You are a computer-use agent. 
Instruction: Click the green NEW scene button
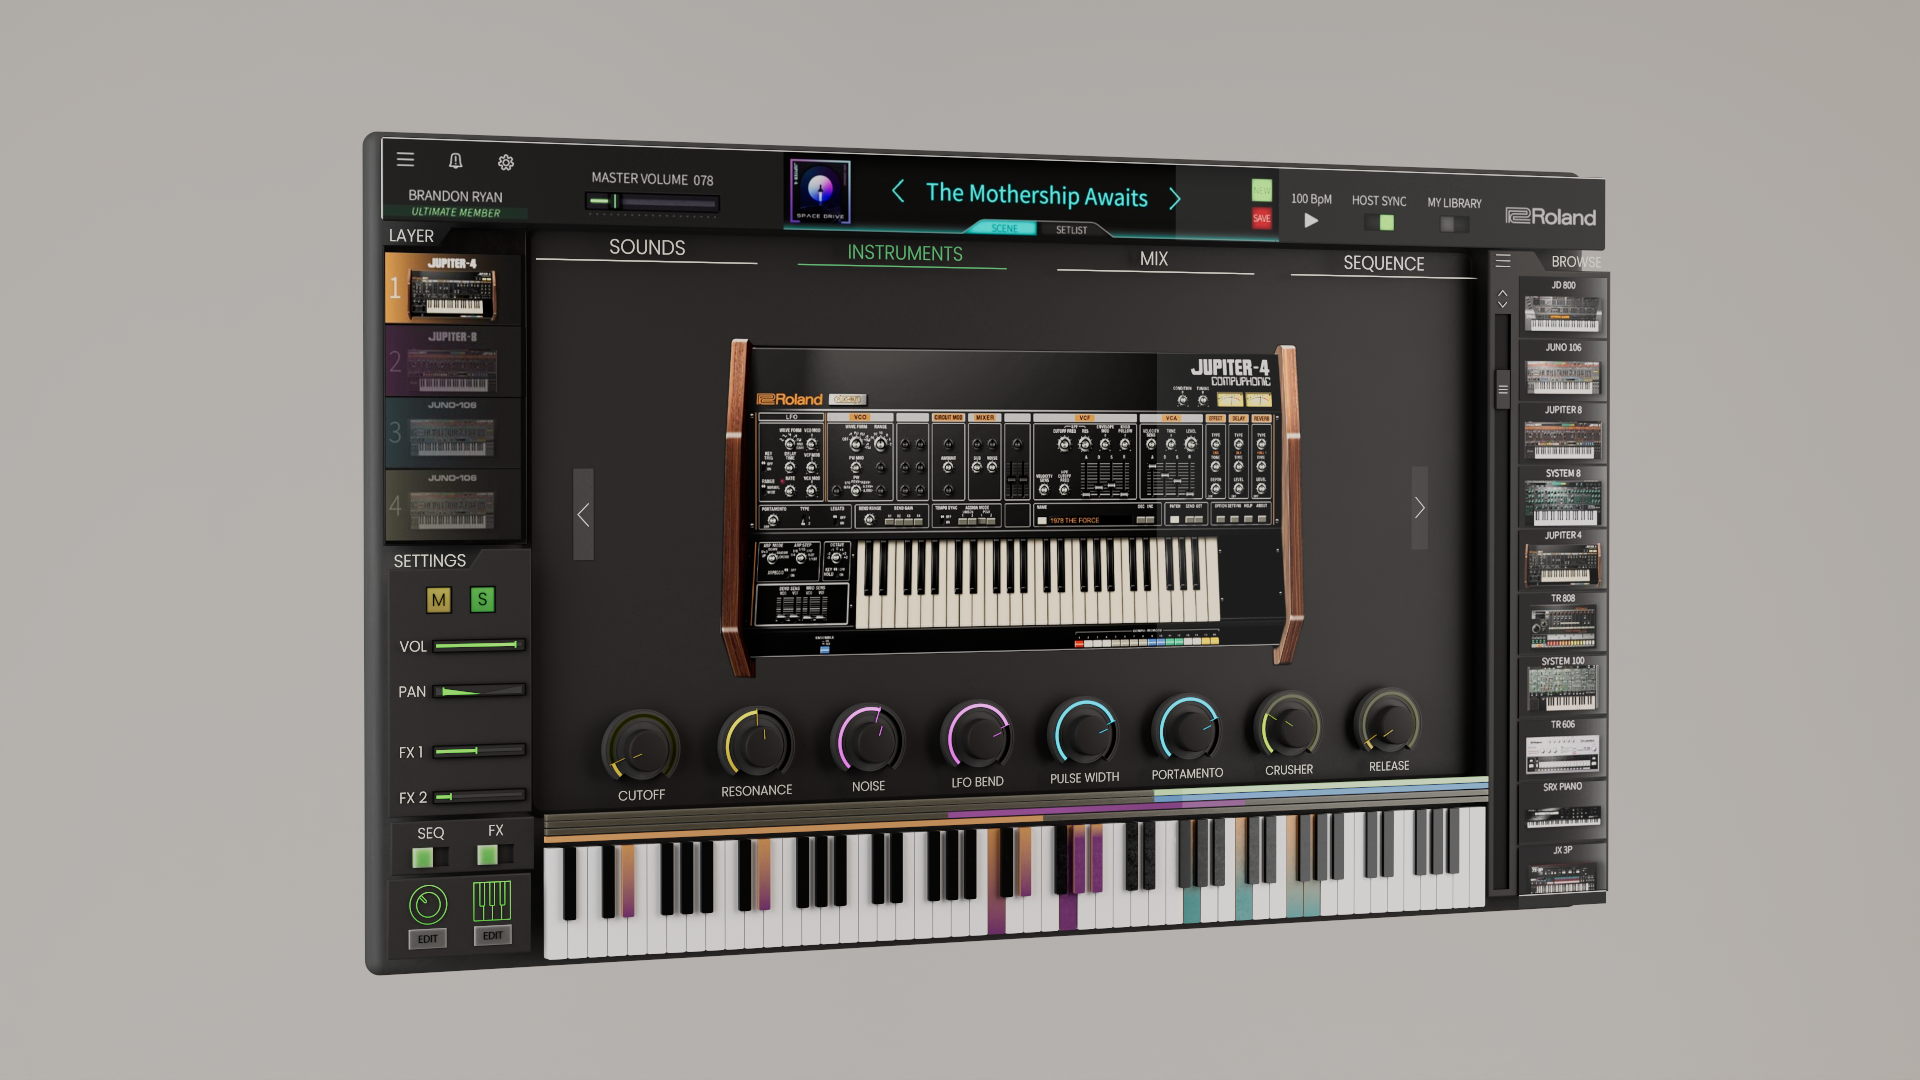click(x=1262, y=189)
